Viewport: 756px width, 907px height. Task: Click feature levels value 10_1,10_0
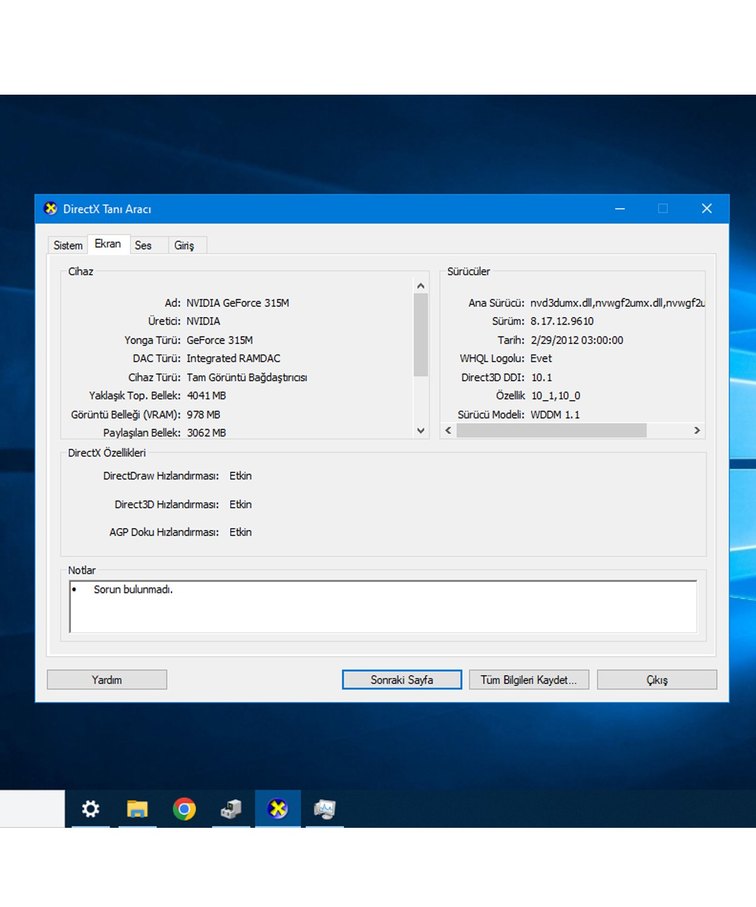point(555,396)
